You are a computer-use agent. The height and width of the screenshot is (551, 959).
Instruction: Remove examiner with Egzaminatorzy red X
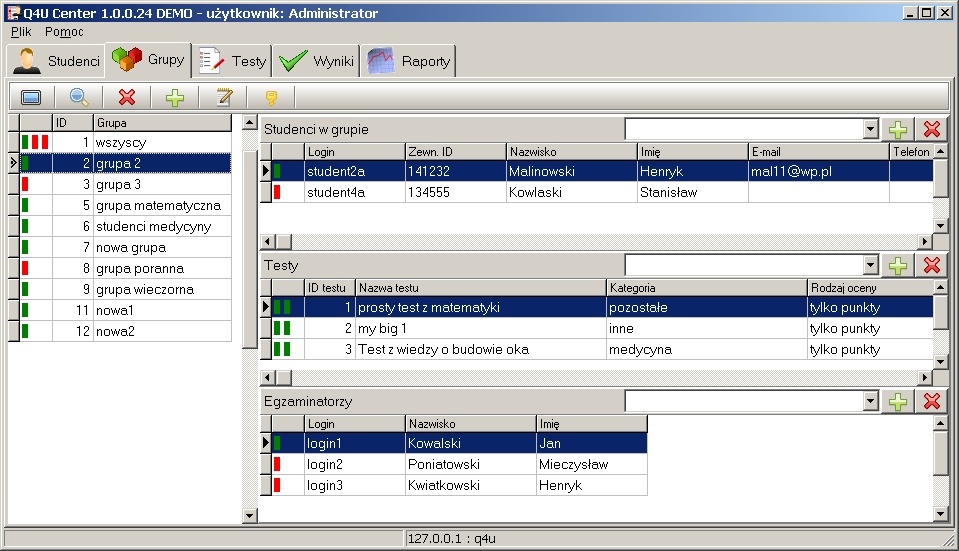[931, 402]
